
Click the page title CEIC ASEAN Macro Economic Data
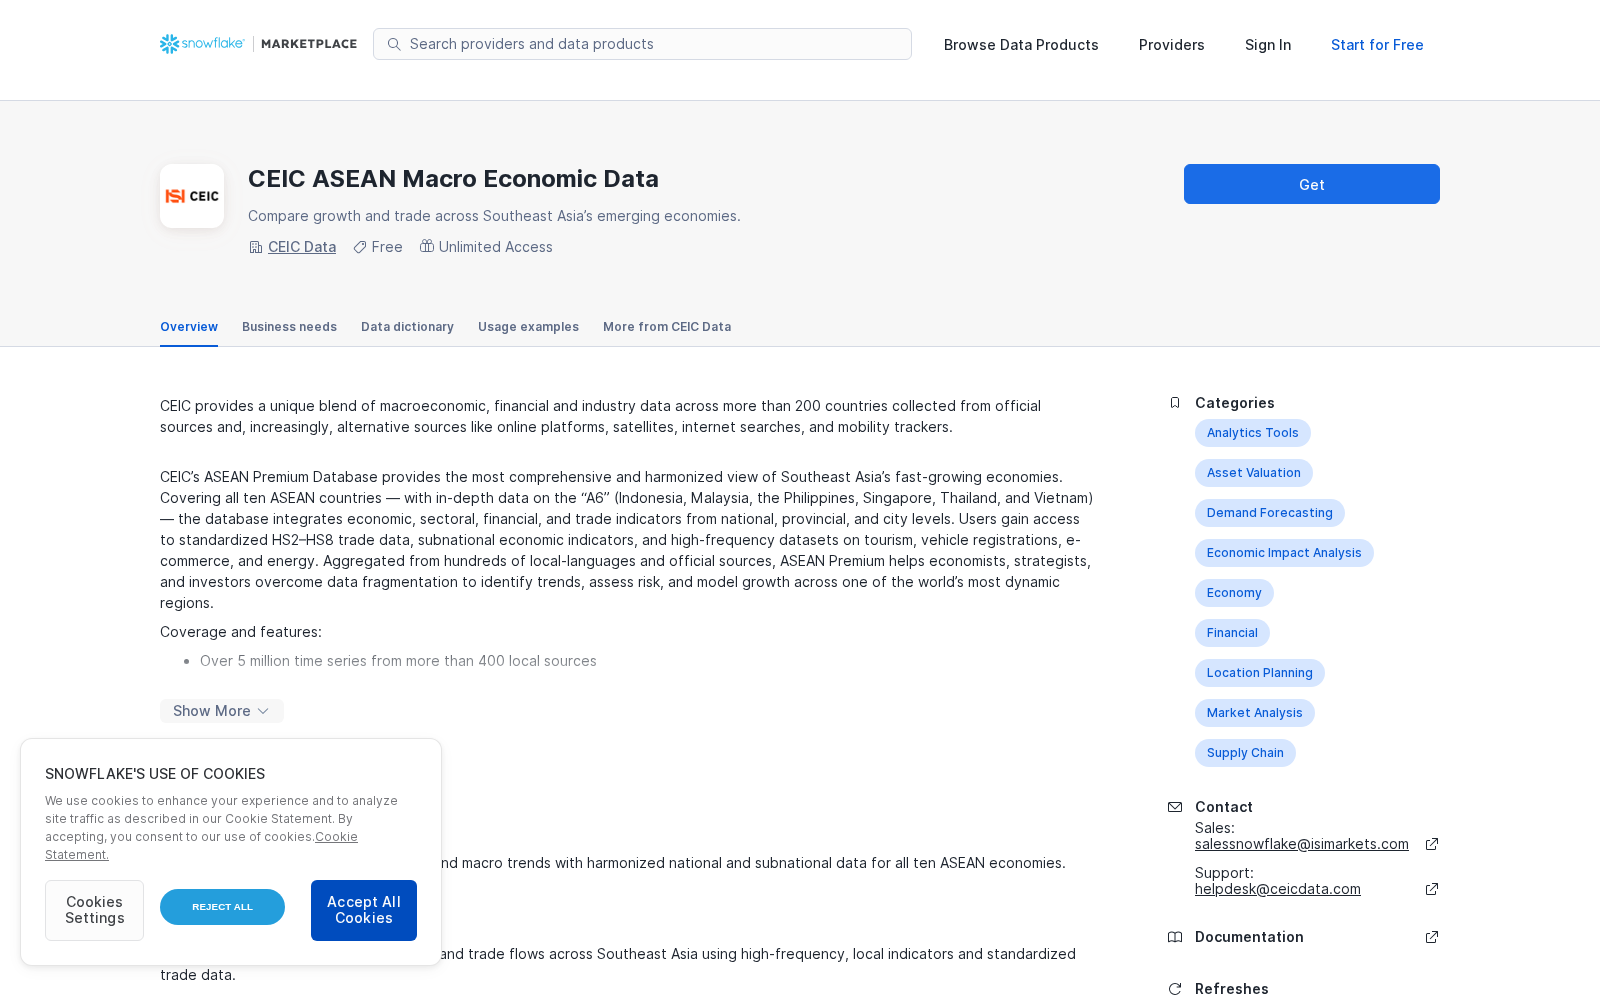click(453, 179)
